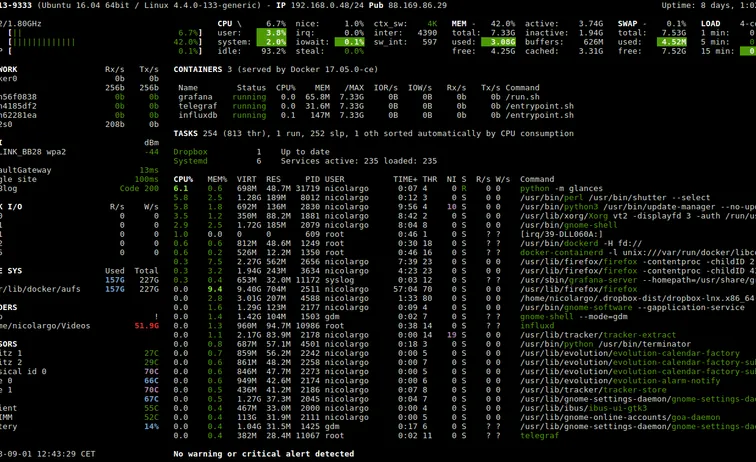This screenshot has width=756, height=462.
Task: Select the telegraf container name
Action: pos(197,106)
